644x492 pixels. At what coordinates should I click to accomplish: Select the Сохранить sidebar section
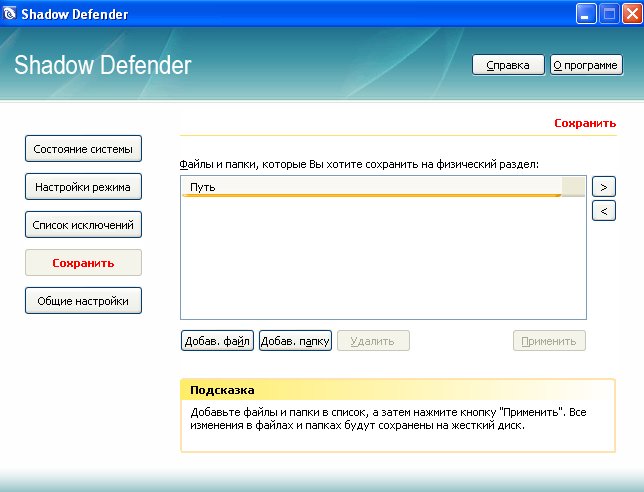click(83, 263)
